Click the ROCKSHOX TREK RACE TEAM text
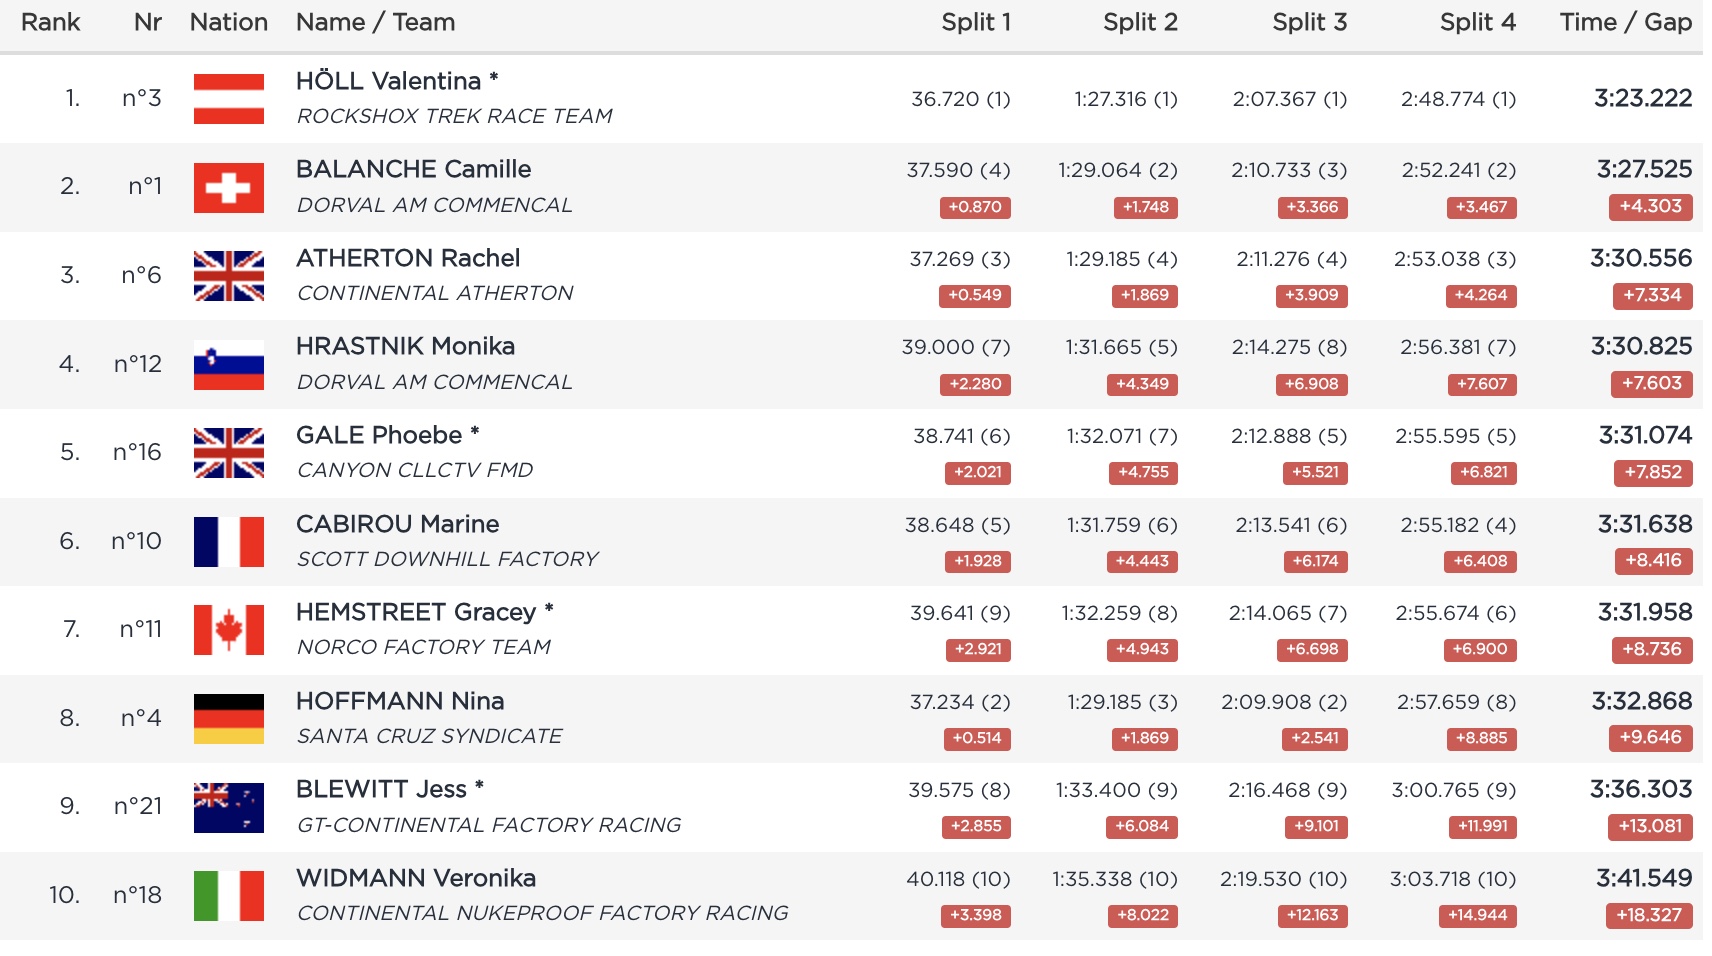The width and height of the screenshot is (1712, 956). point(454,116)
